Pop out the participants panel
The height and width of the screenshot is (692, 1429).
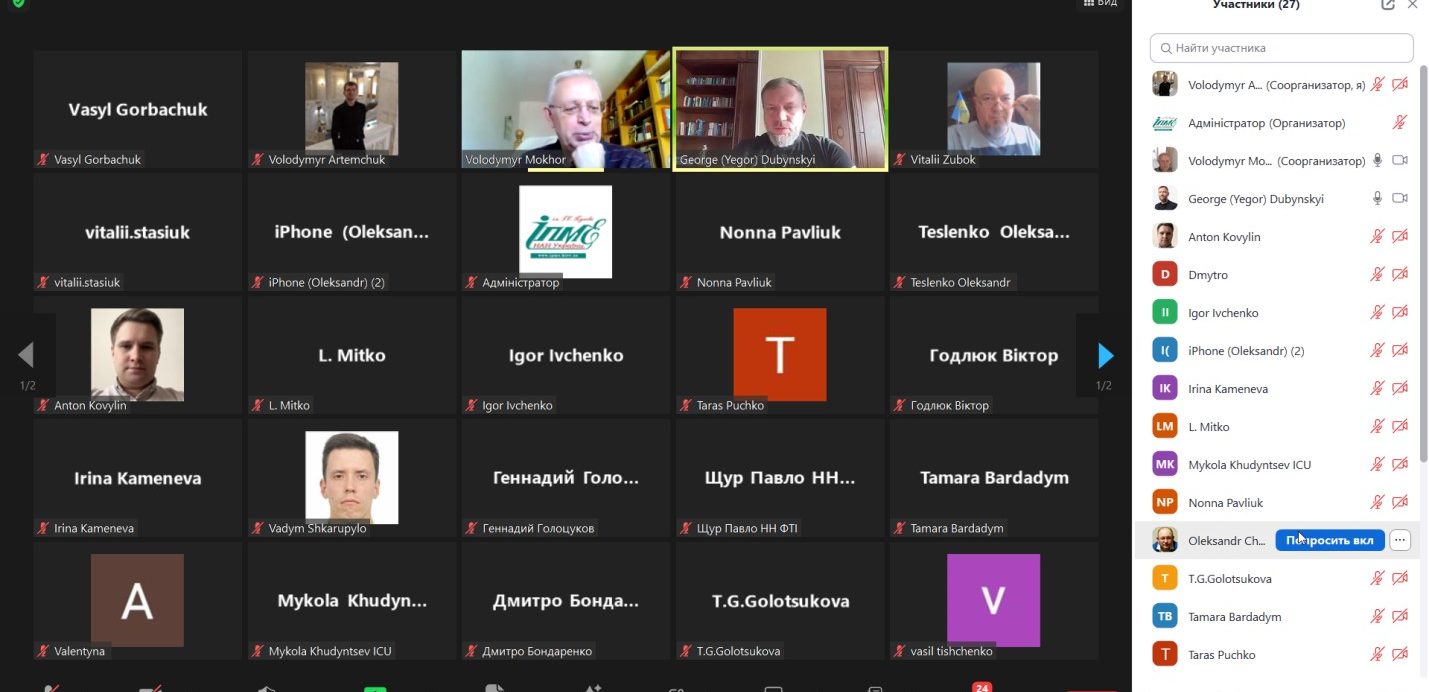tap(1388, 5)
